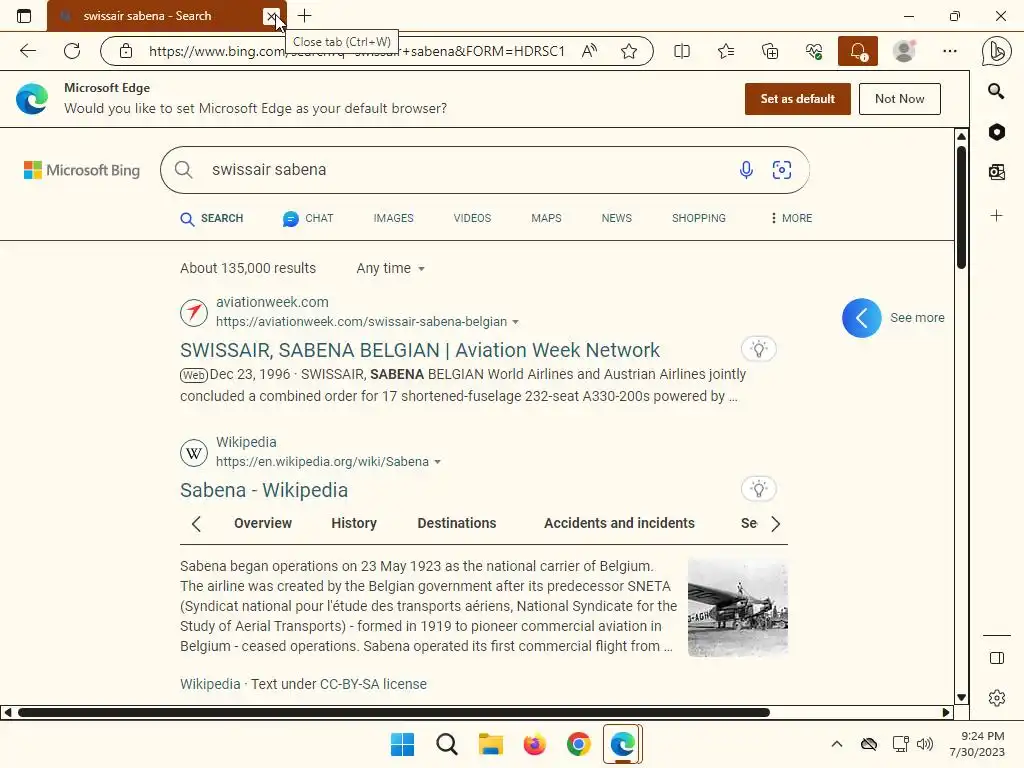Add this page to favorites star
Image resolution: width=1024 pixels, height=768 pixels.
tap(629, 51)
